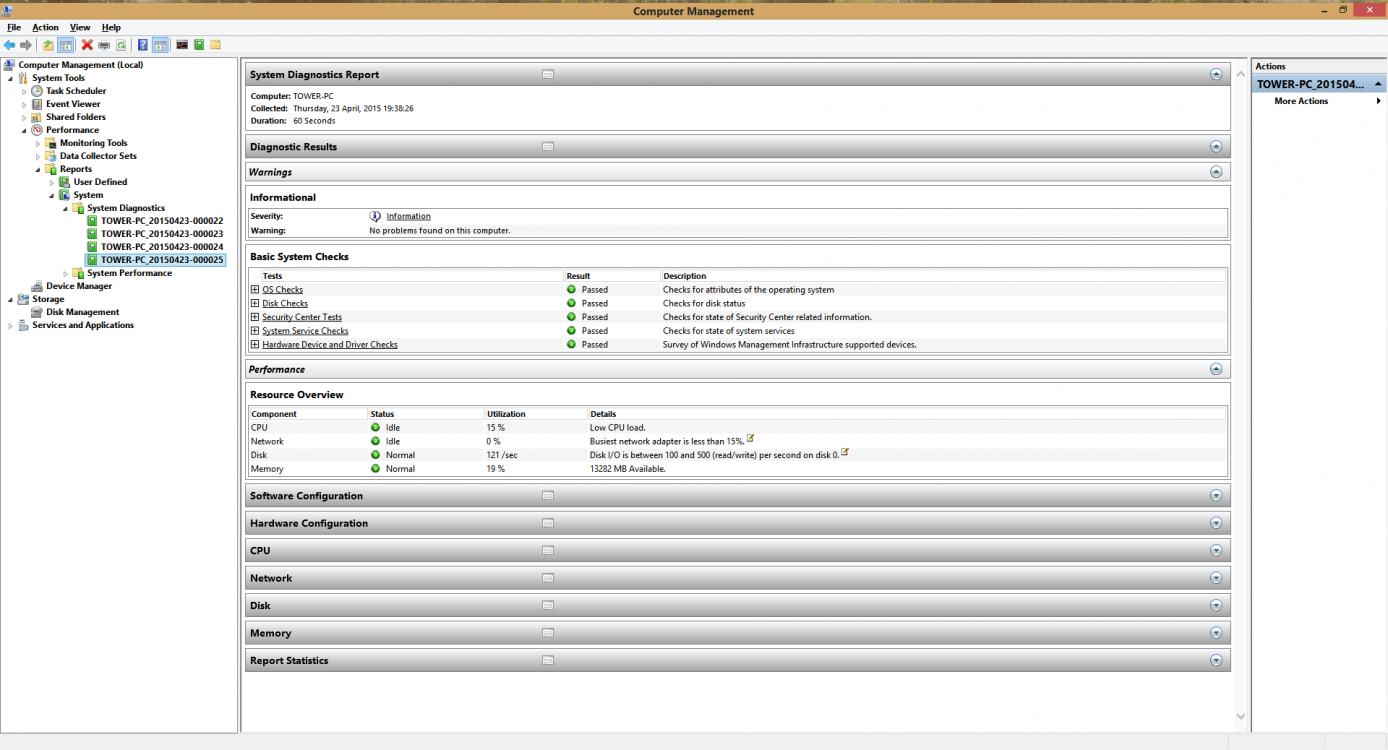Collapse the System Diagnostics tree arrow
The image size is (1388, 750).
[66, 208]
